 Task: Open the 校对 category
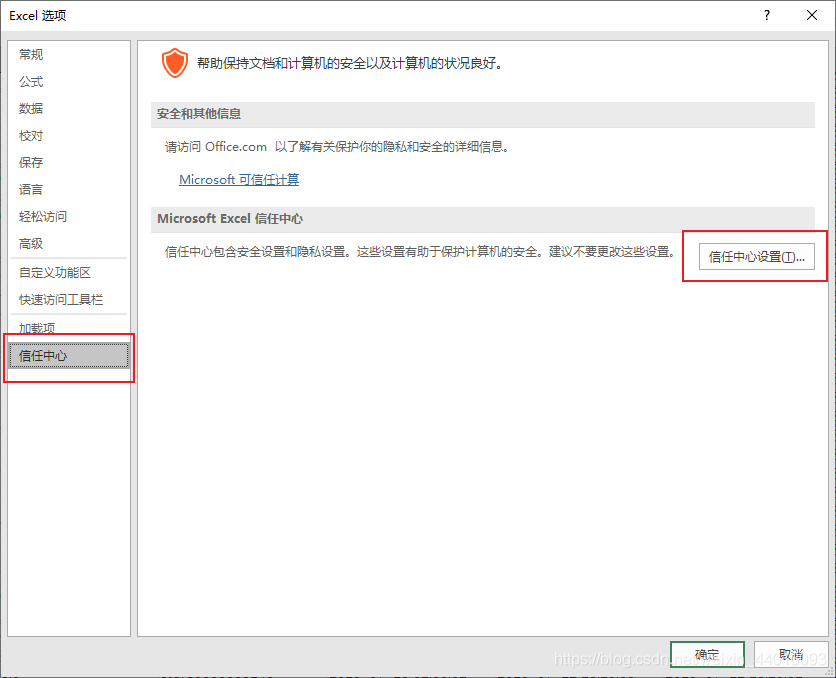coord(68,135)
